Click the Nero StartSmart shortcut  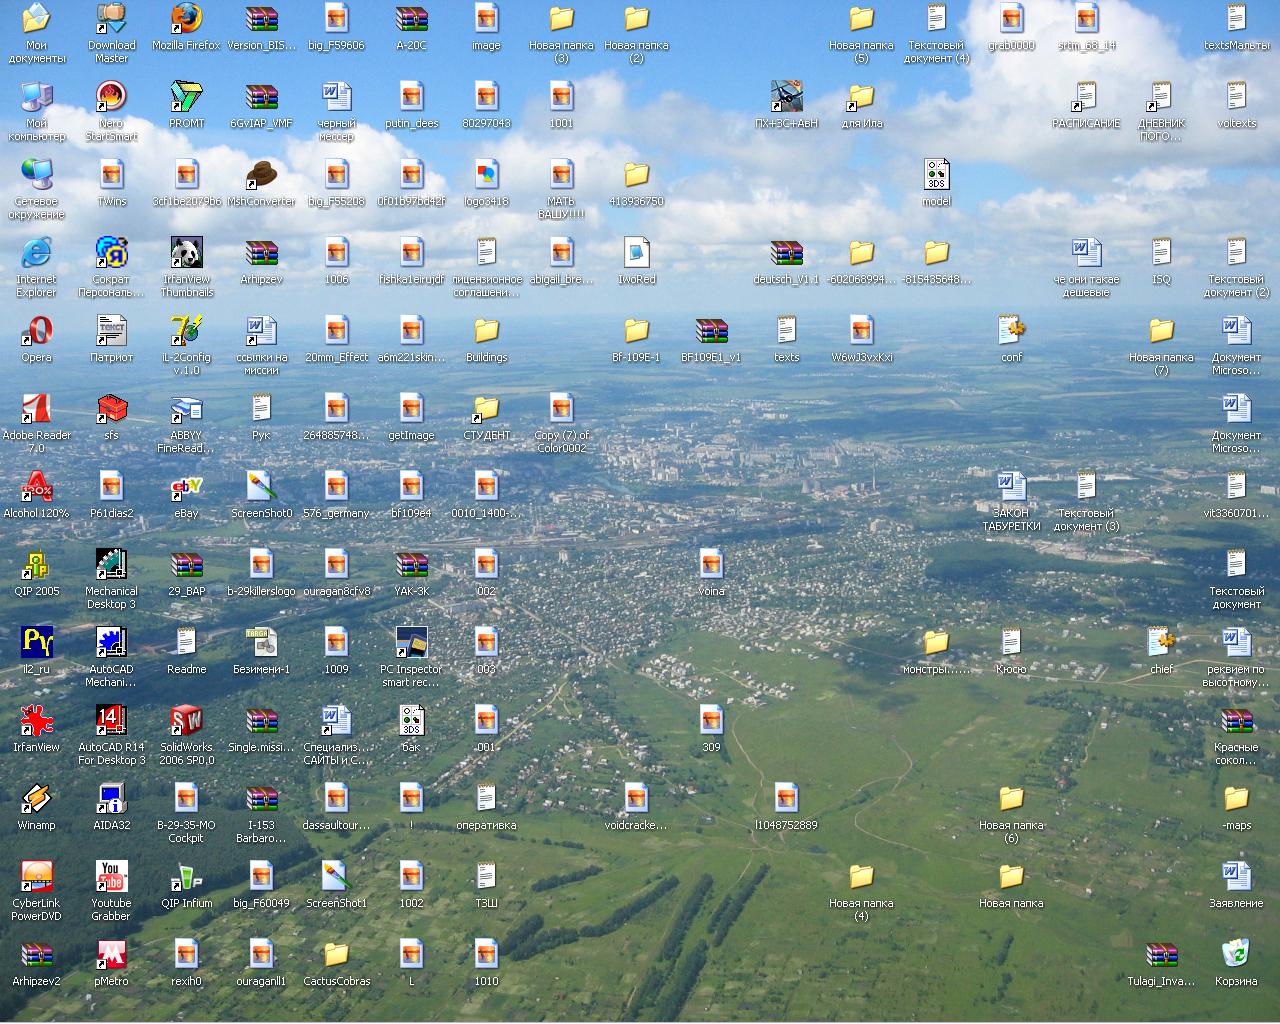tap(111, 97)
